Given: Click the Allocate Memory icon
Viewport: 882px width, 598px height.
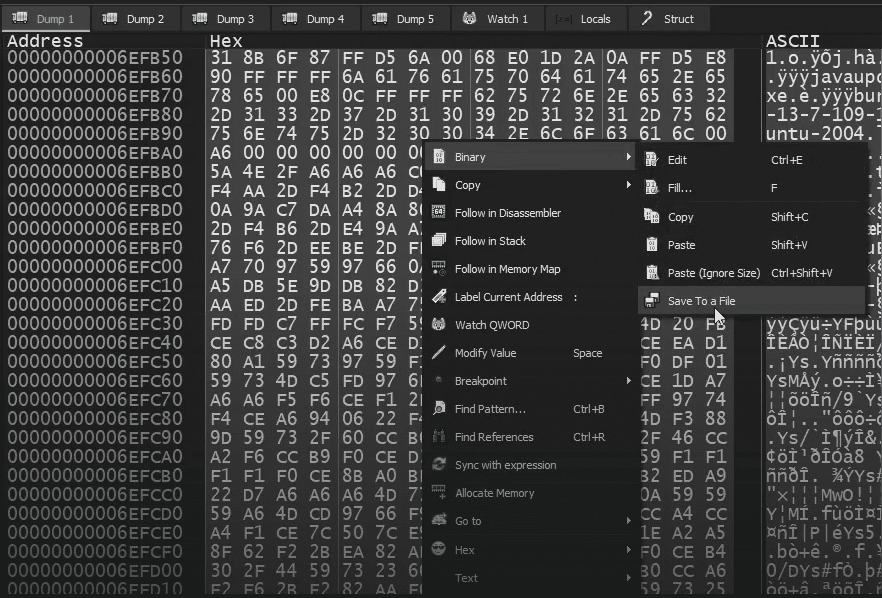Looking at the screenshot, I should pyautogui.click(x=439, y=493).
